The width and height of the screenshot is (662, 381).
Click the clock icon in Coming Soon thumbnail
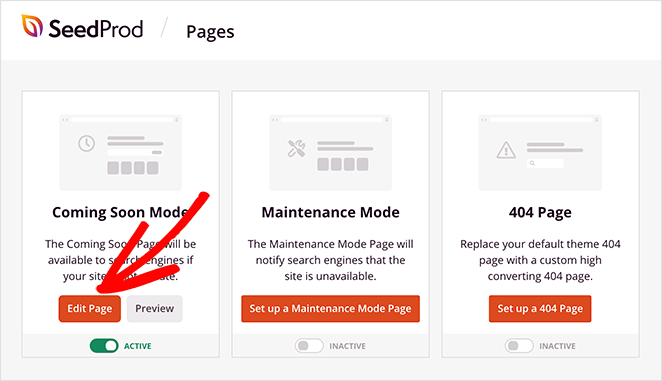point(87,144)
